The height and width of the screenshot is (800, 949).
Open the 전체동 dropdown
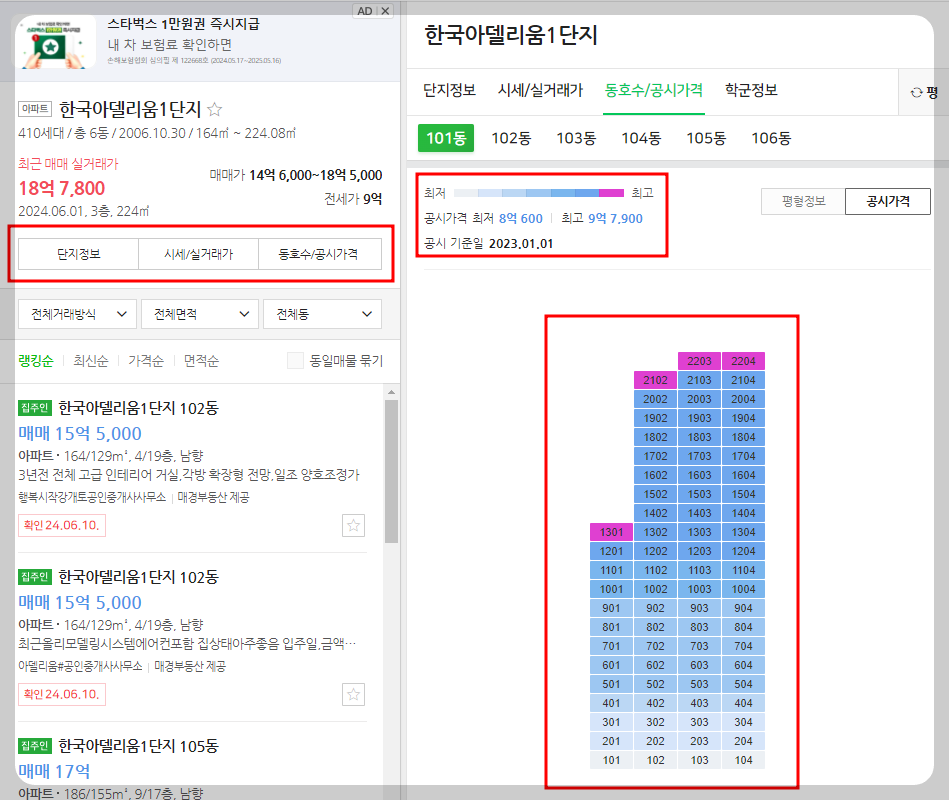(x=322, y=314)
